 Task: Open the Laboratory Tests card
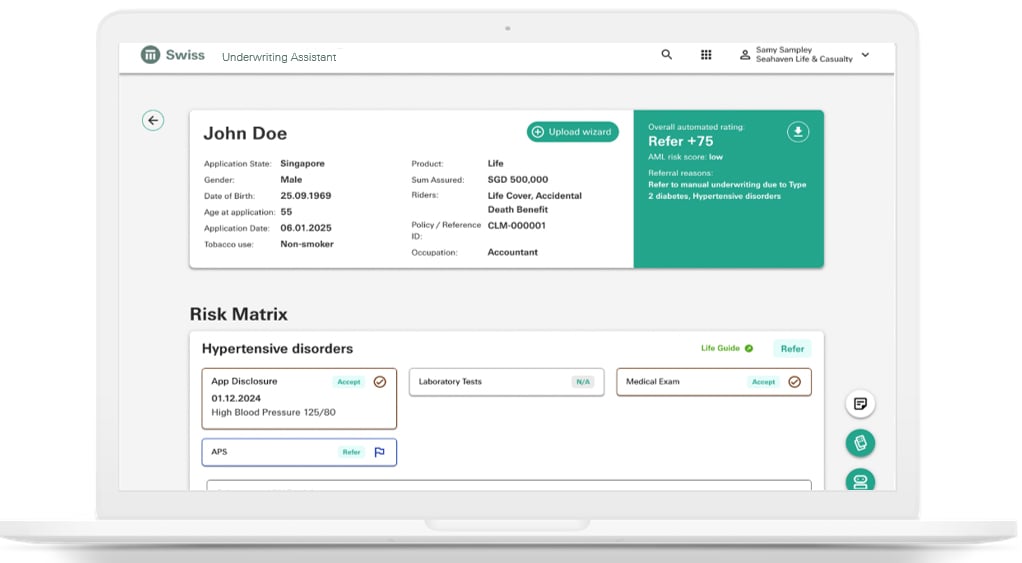506,382
